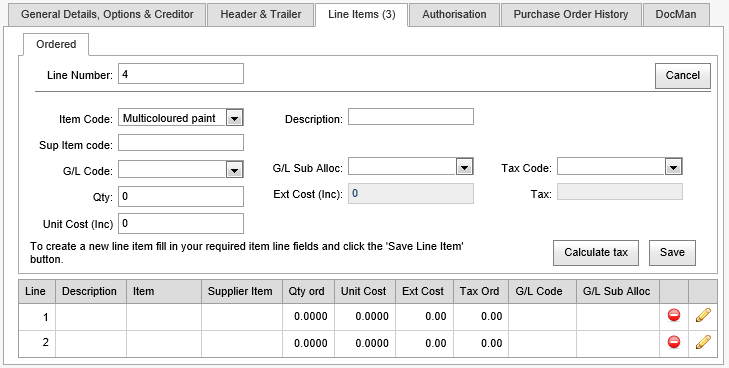The height and width of the screenshot is (368, 729).
Task: Focus the Line Number field
Action: 181,74
